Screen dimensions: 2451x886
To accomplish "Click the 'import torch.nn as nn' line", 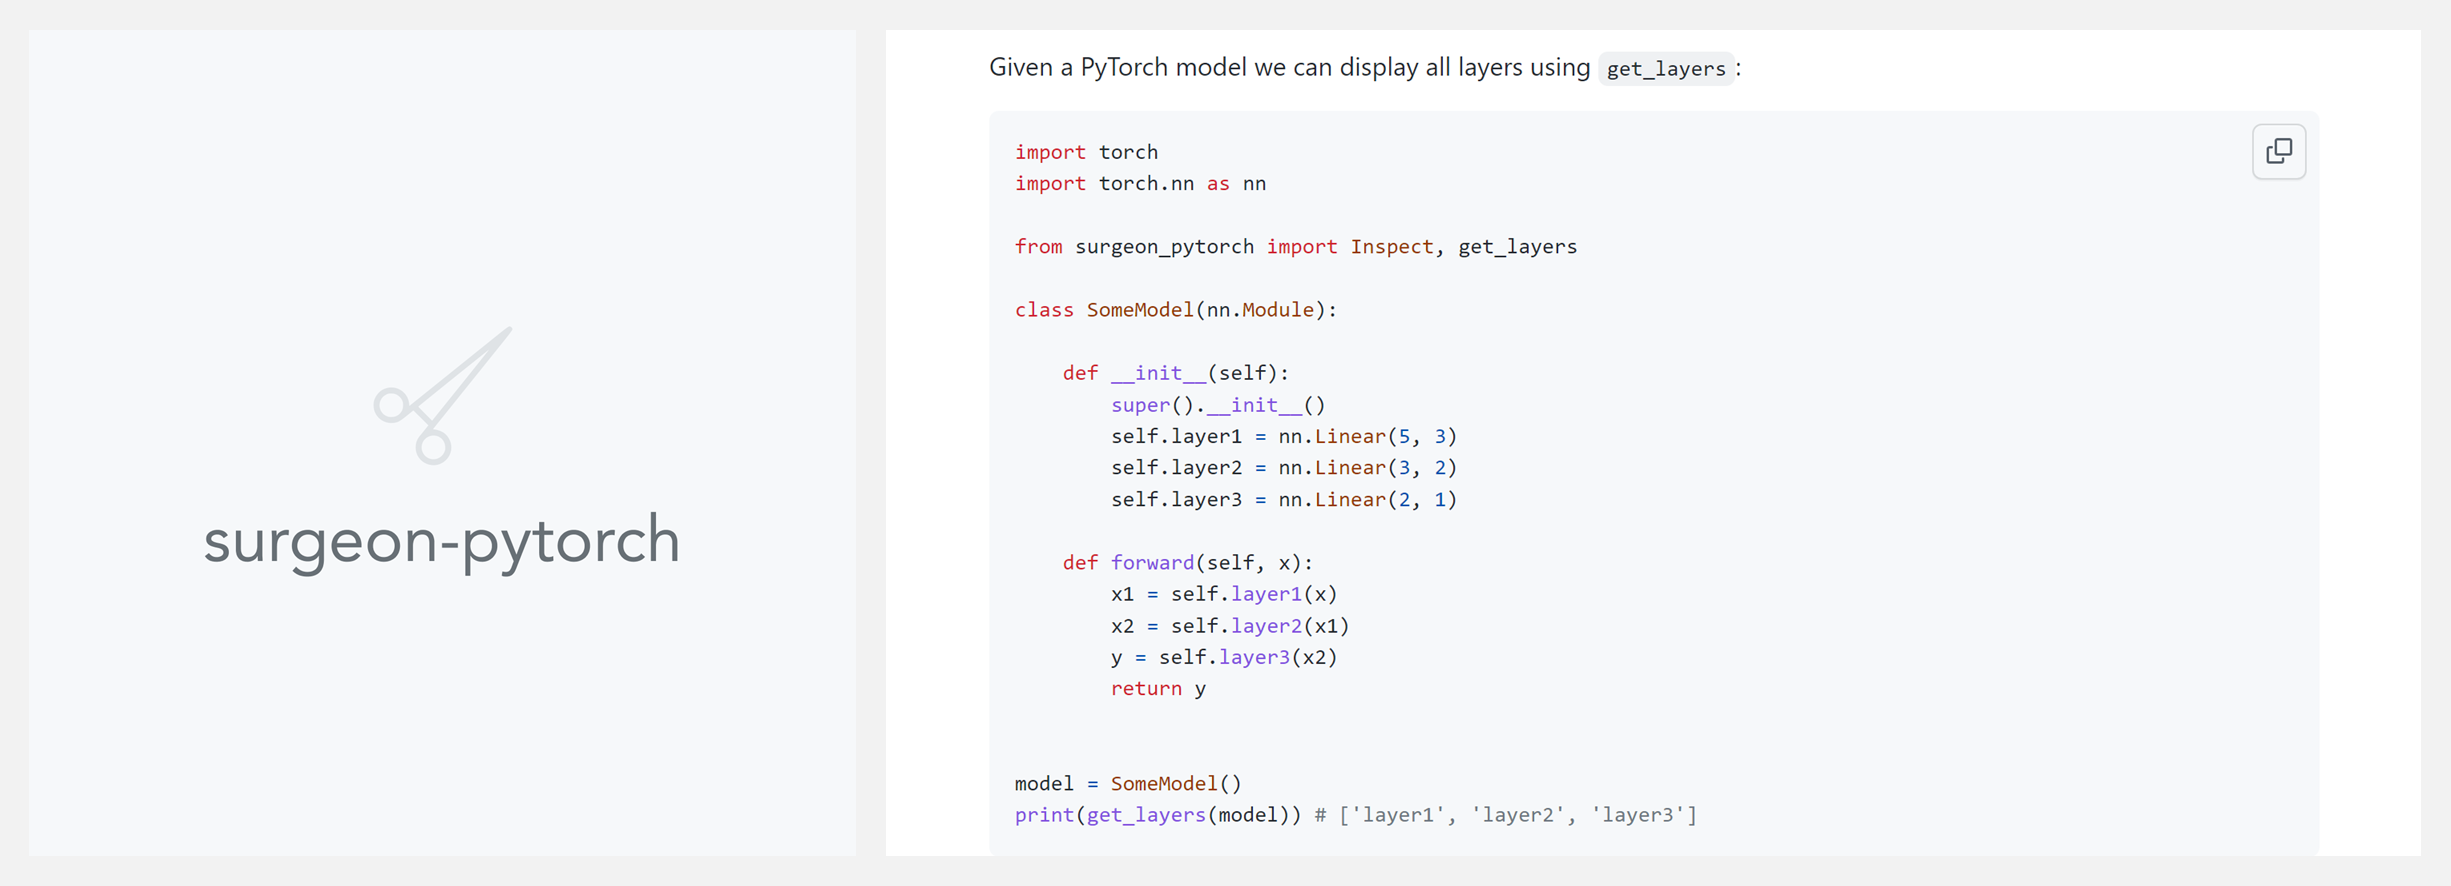I will (x=1140, y=183).
